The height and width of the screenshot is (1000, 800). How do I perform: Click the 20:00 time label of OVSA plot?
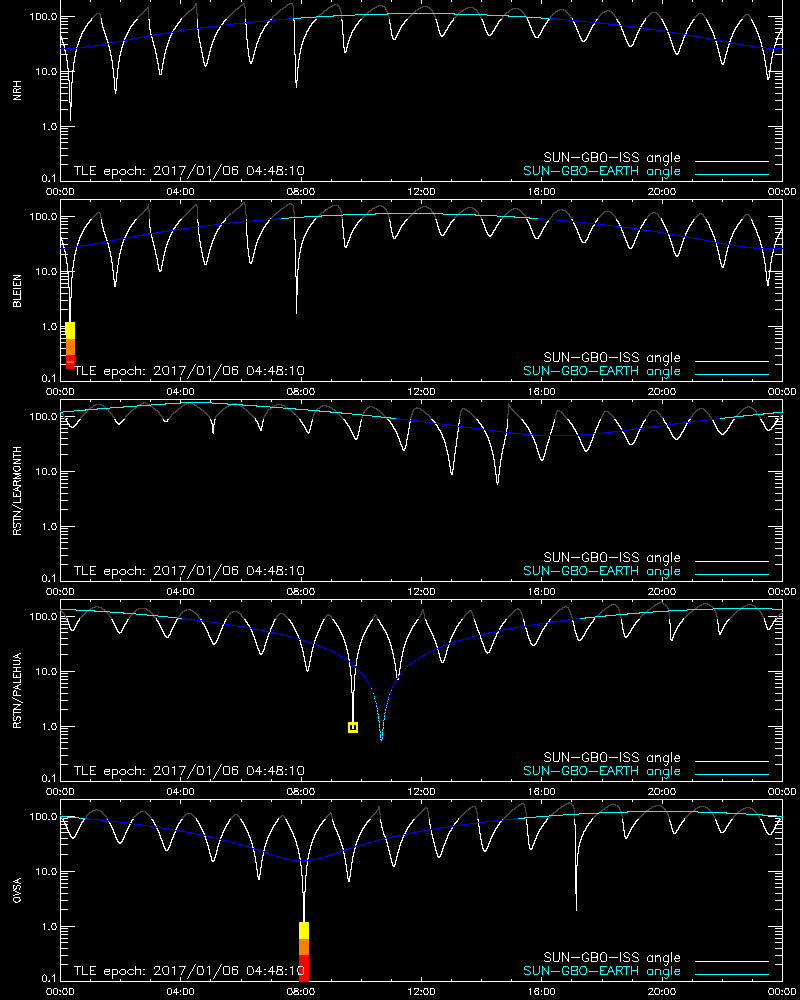662,991
